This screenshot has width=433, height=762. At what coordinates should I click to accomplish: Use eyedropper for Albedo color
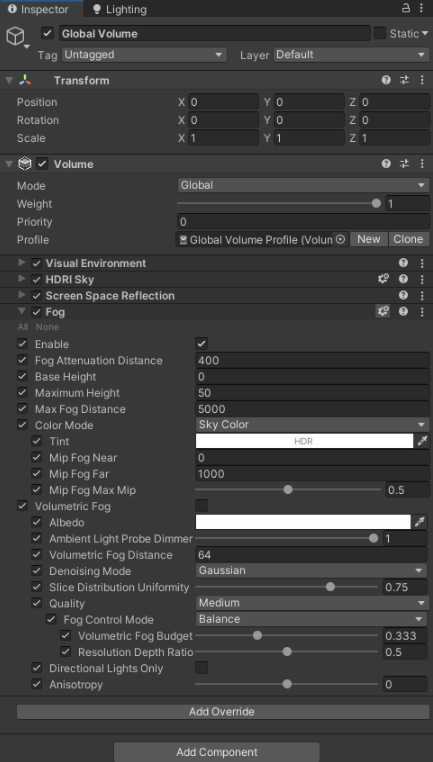tap(419, 522)
